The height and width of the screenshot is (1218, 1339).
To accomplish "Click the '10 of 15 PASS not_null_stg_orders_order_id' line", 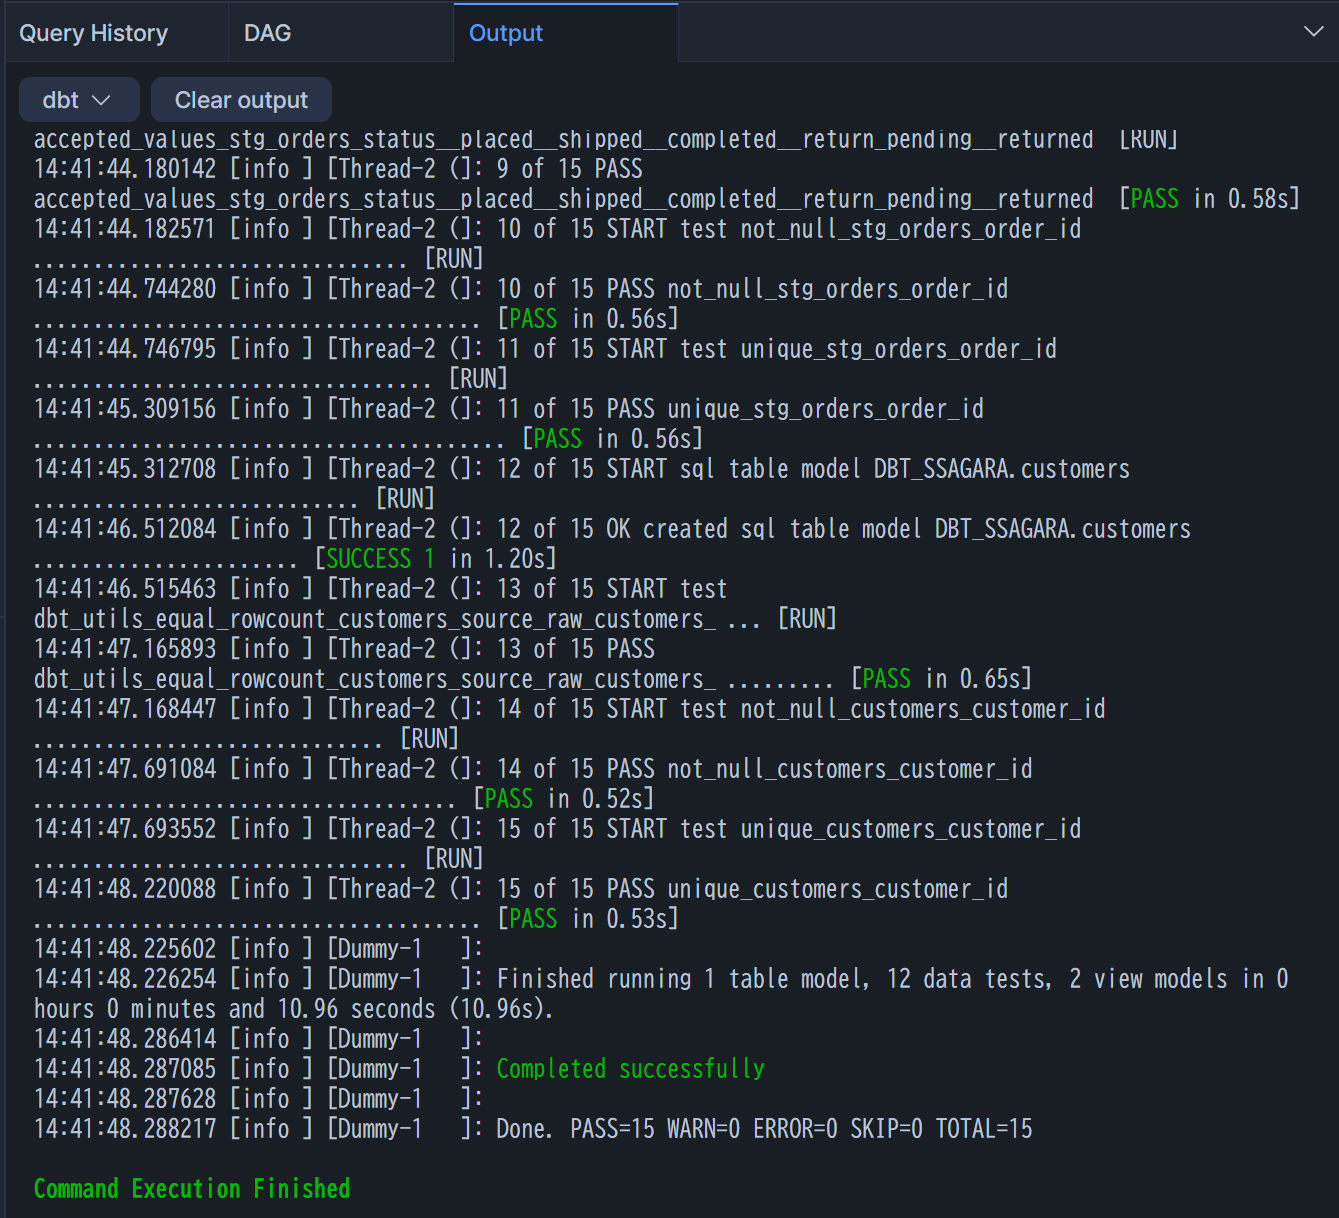I will tap(752, 289).
